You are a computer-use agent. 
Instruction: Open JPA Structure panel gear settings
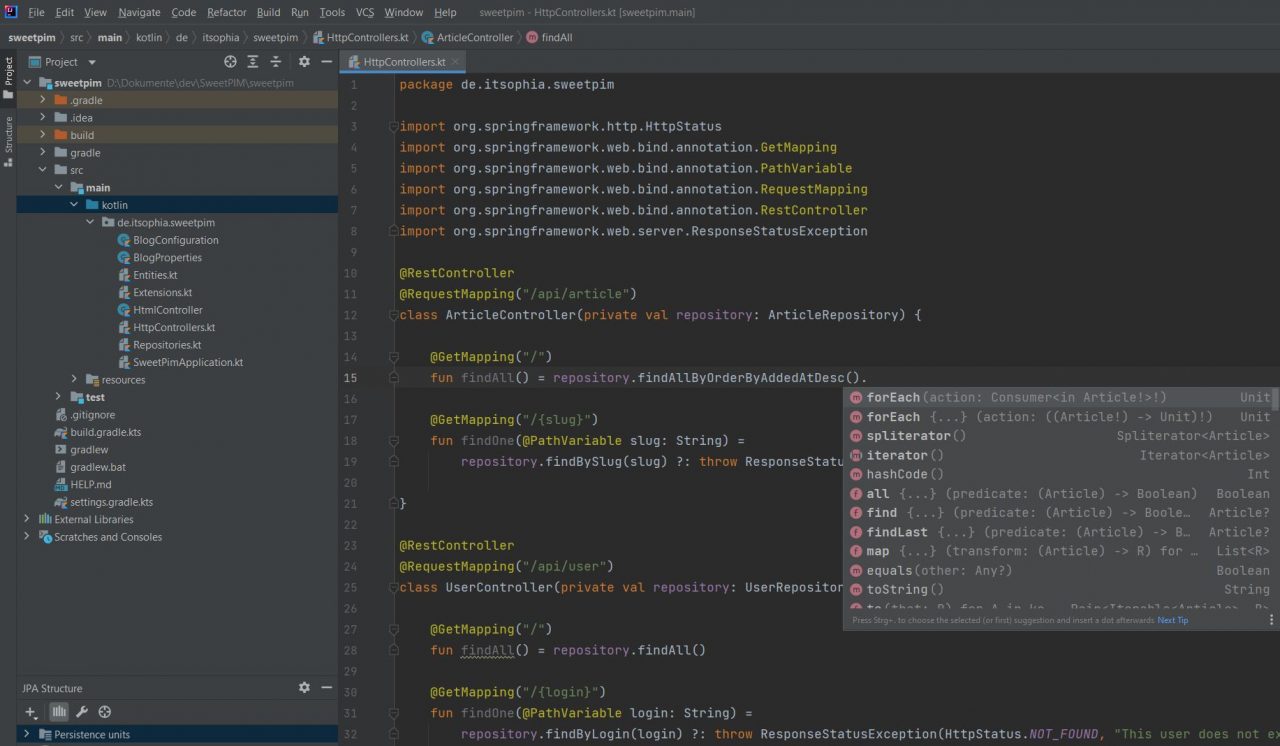(304, 688)
